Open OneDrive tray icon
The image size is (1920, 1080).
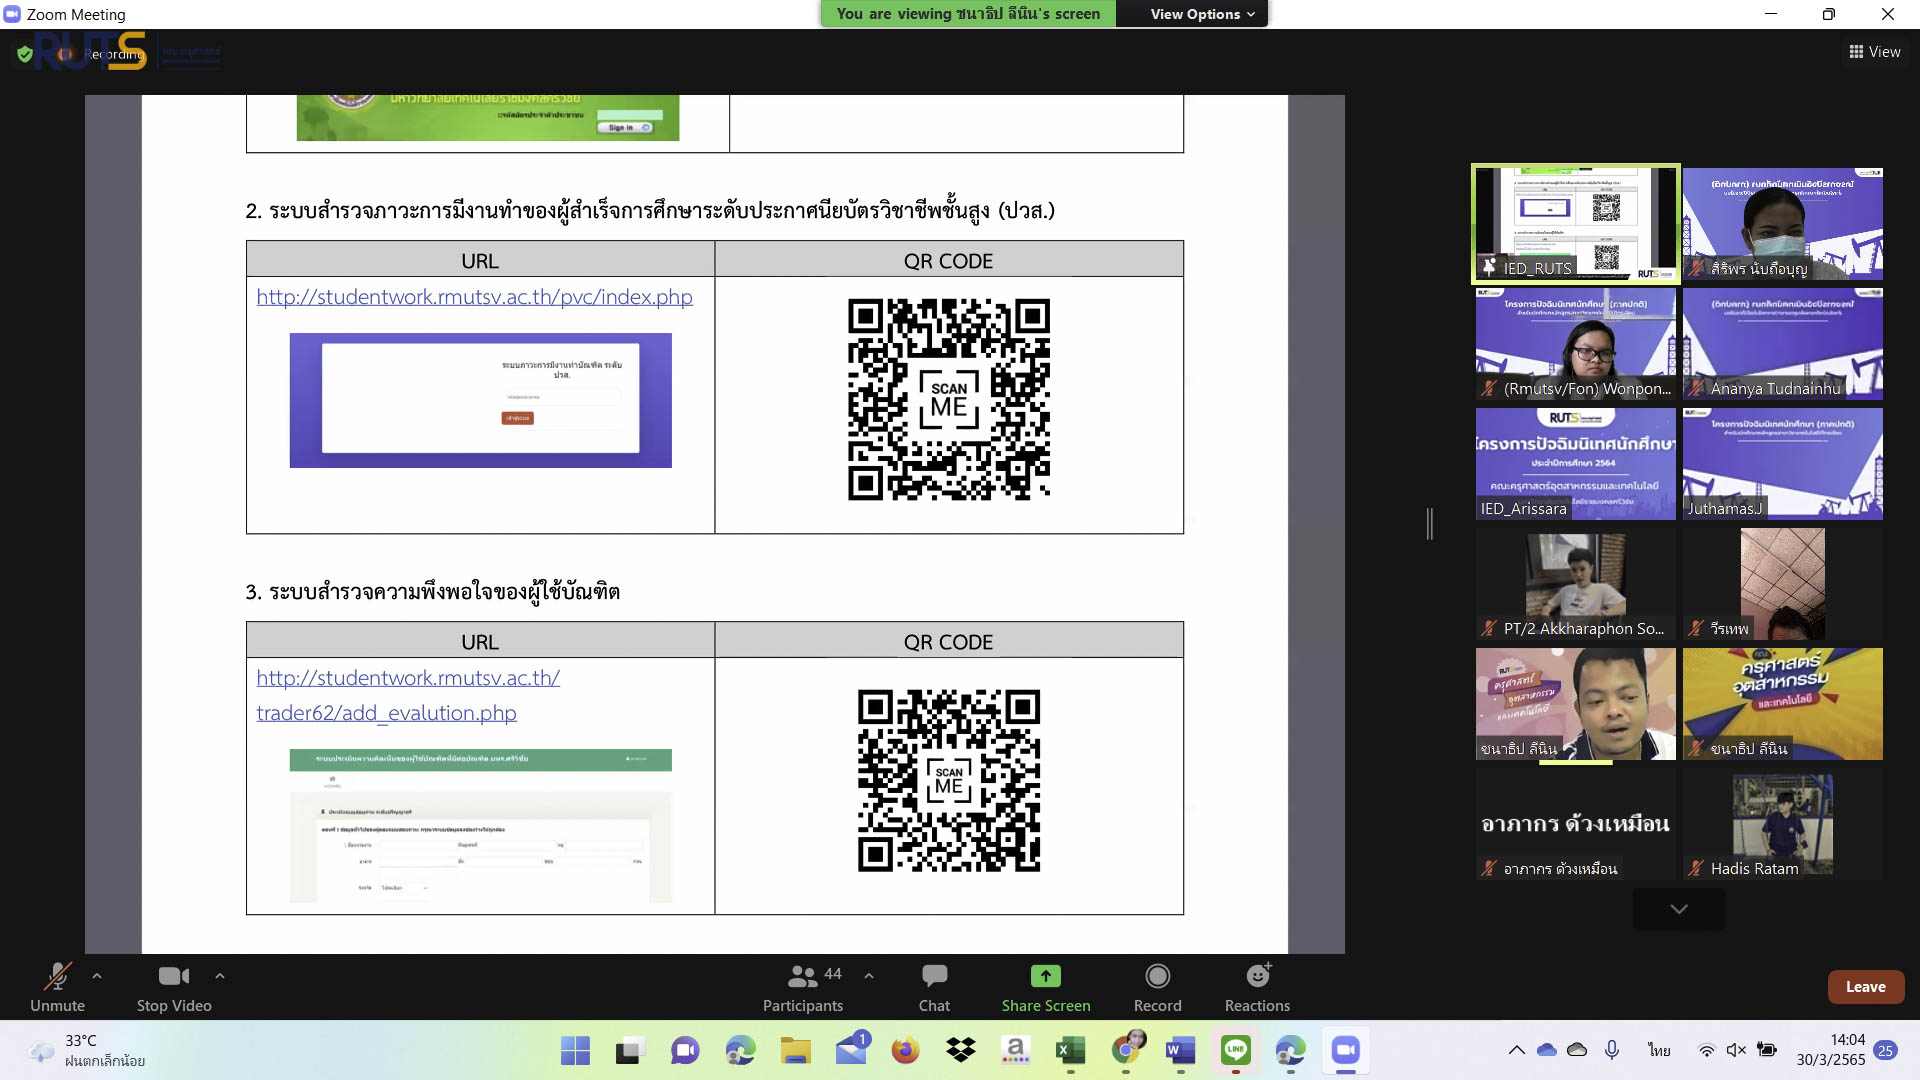(x=1547, y=1050)
